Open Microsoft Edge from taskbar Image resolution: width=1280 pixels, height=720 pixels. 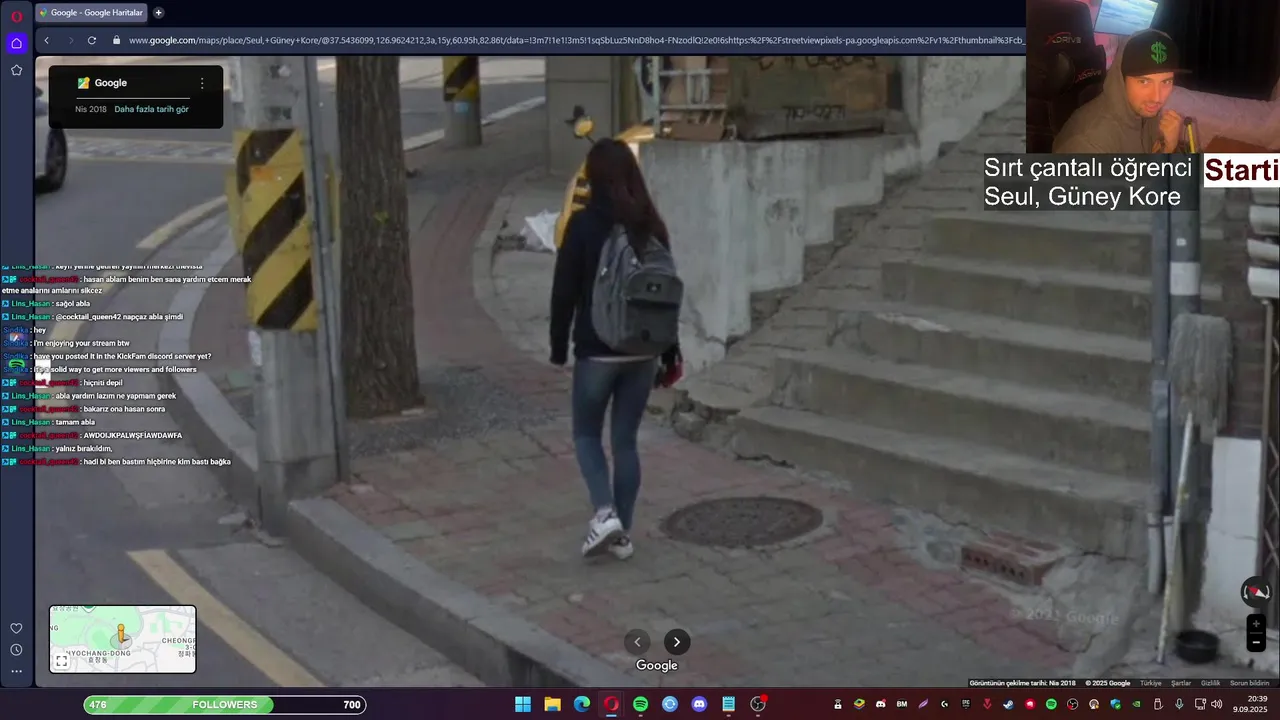[582, 704]
